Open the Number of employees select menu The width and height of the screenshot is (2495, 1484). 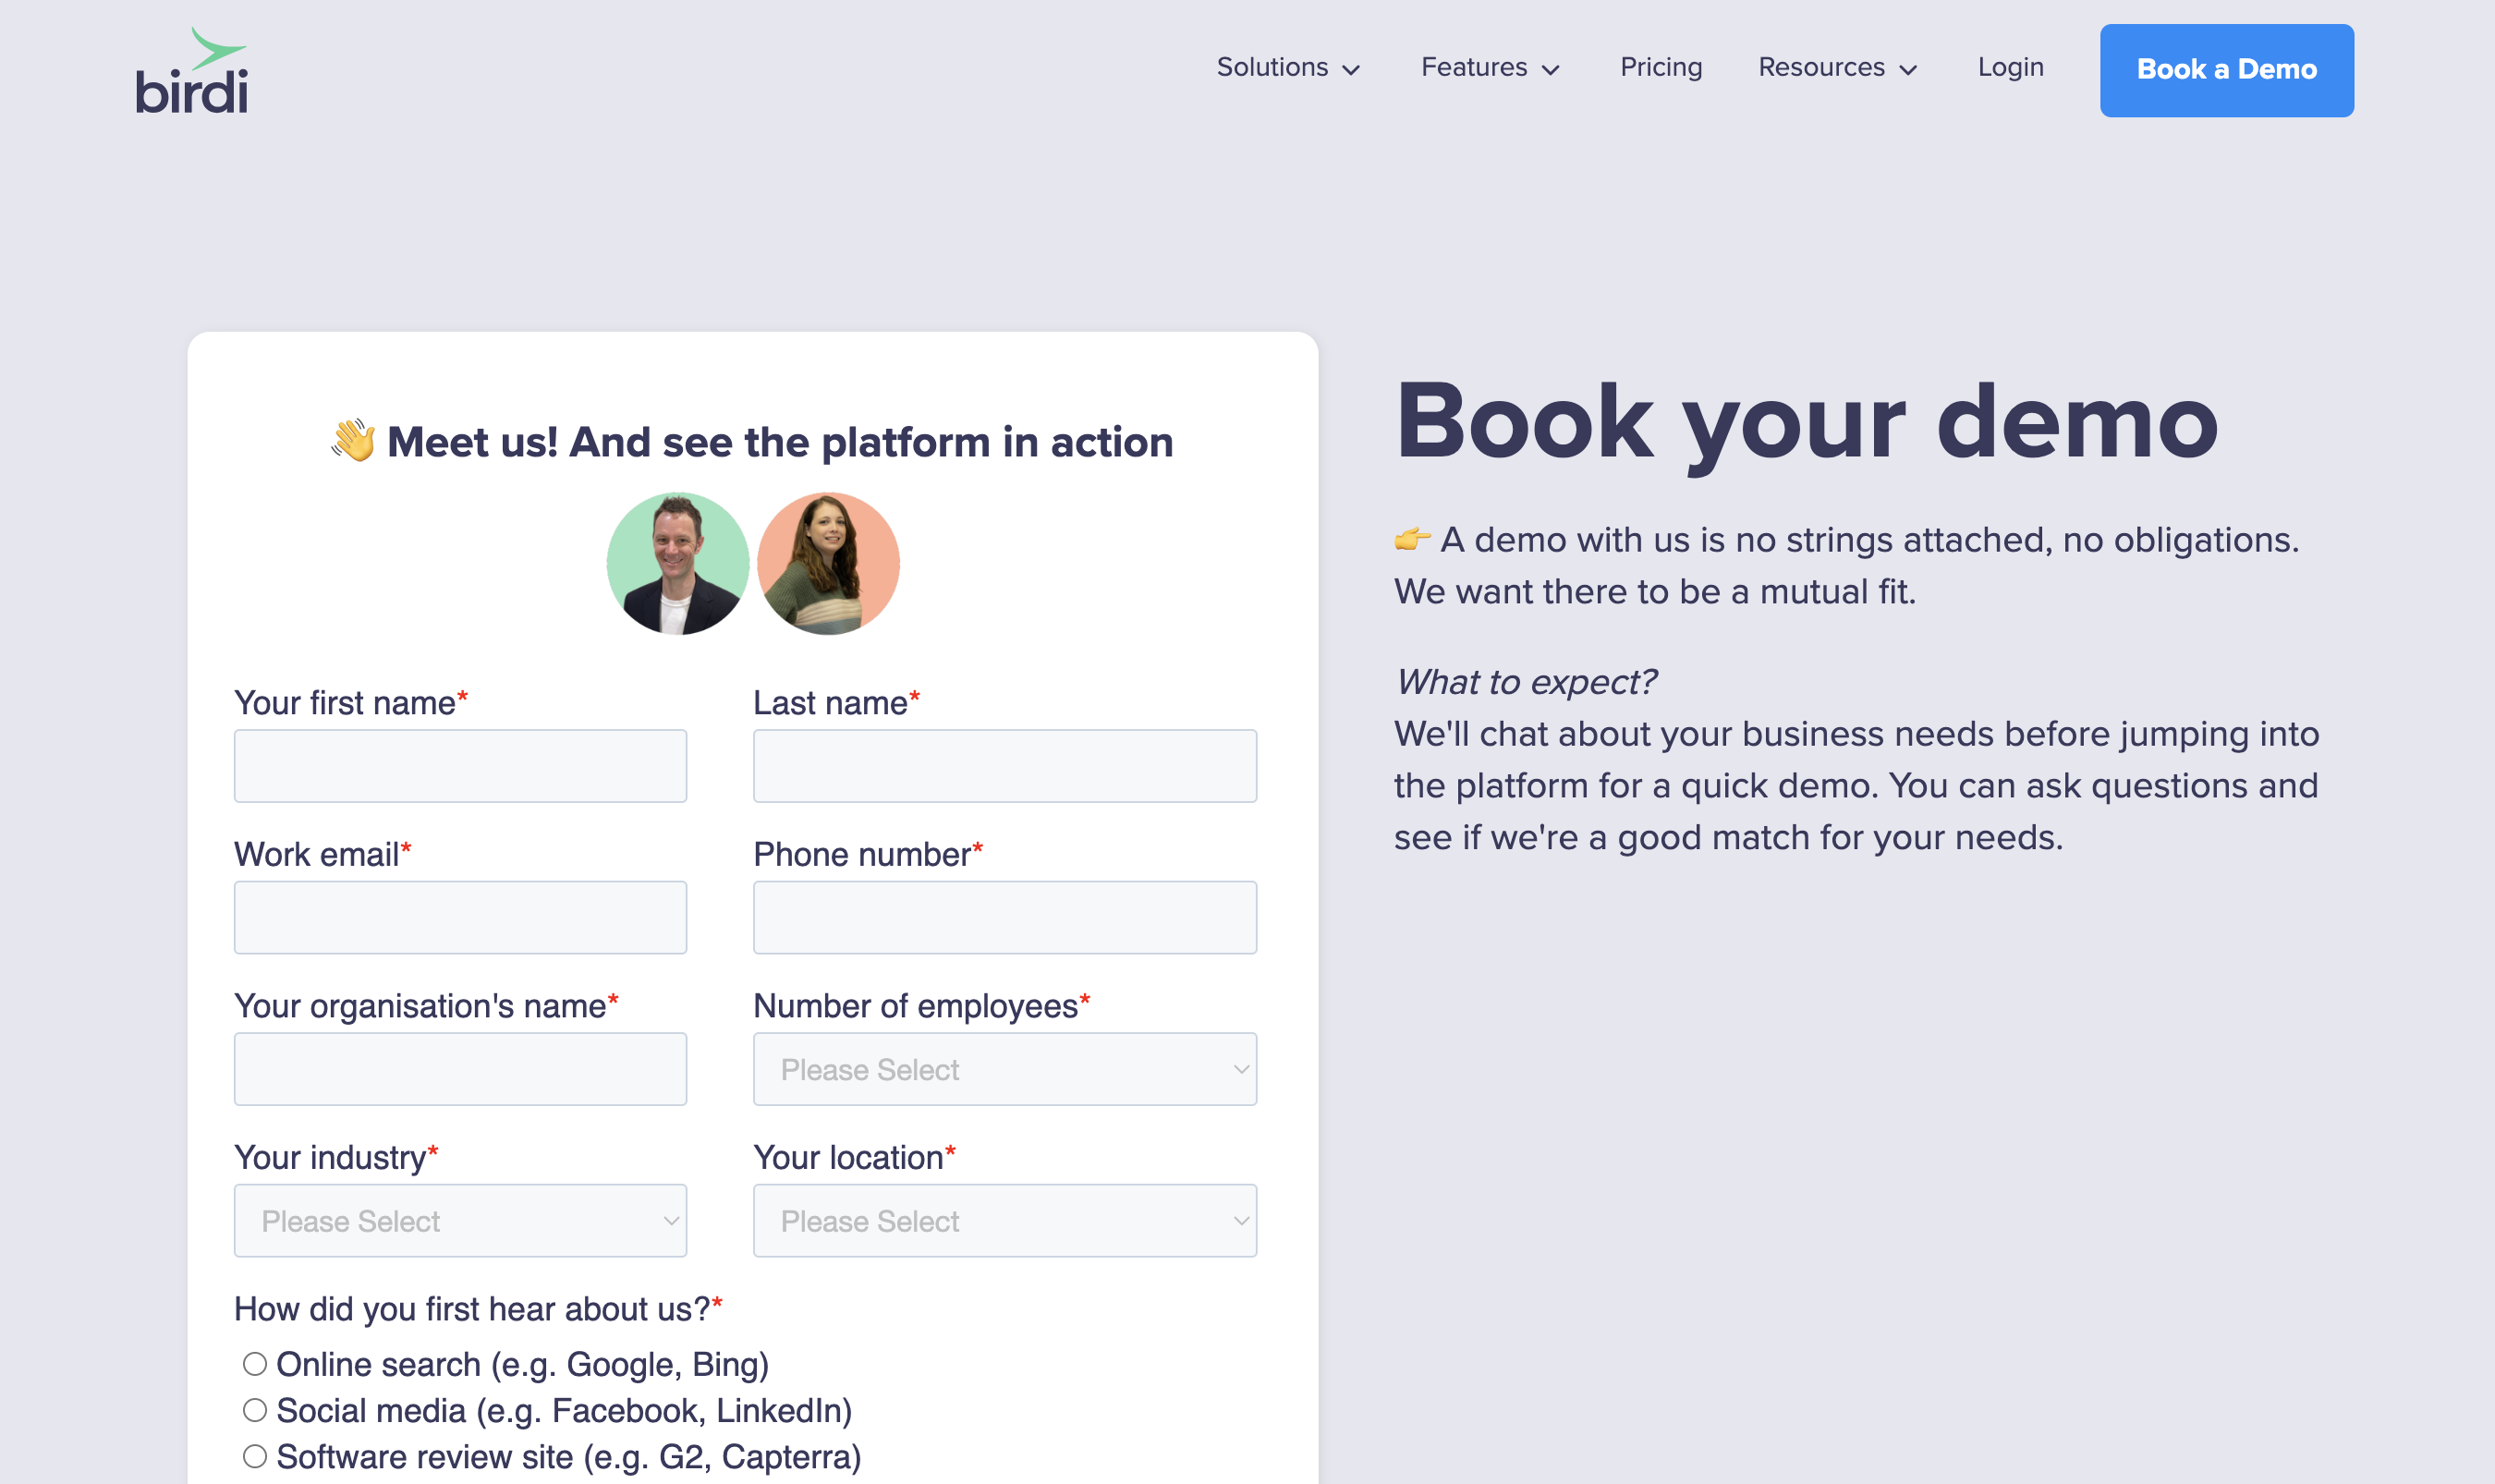1003,1068
